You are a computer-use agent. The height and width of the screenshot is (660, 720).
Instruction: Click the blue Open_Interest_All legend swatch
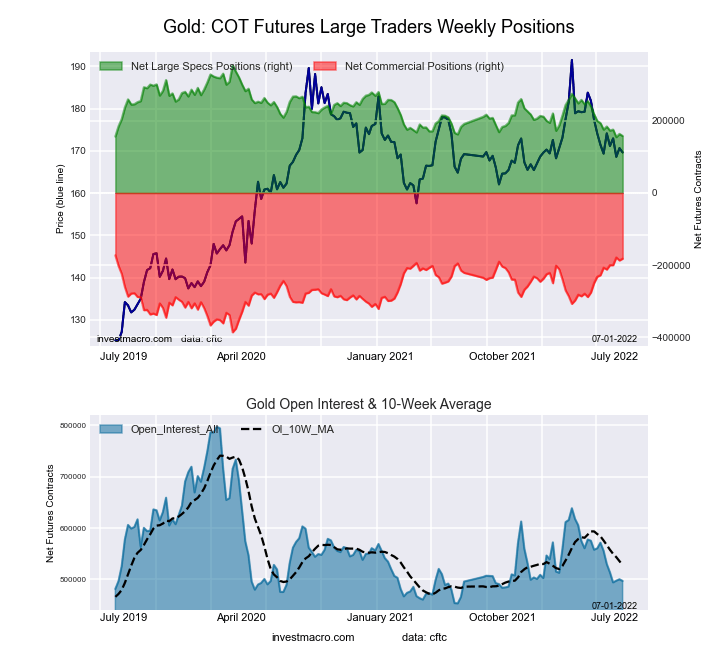click(x=111, y=429)
